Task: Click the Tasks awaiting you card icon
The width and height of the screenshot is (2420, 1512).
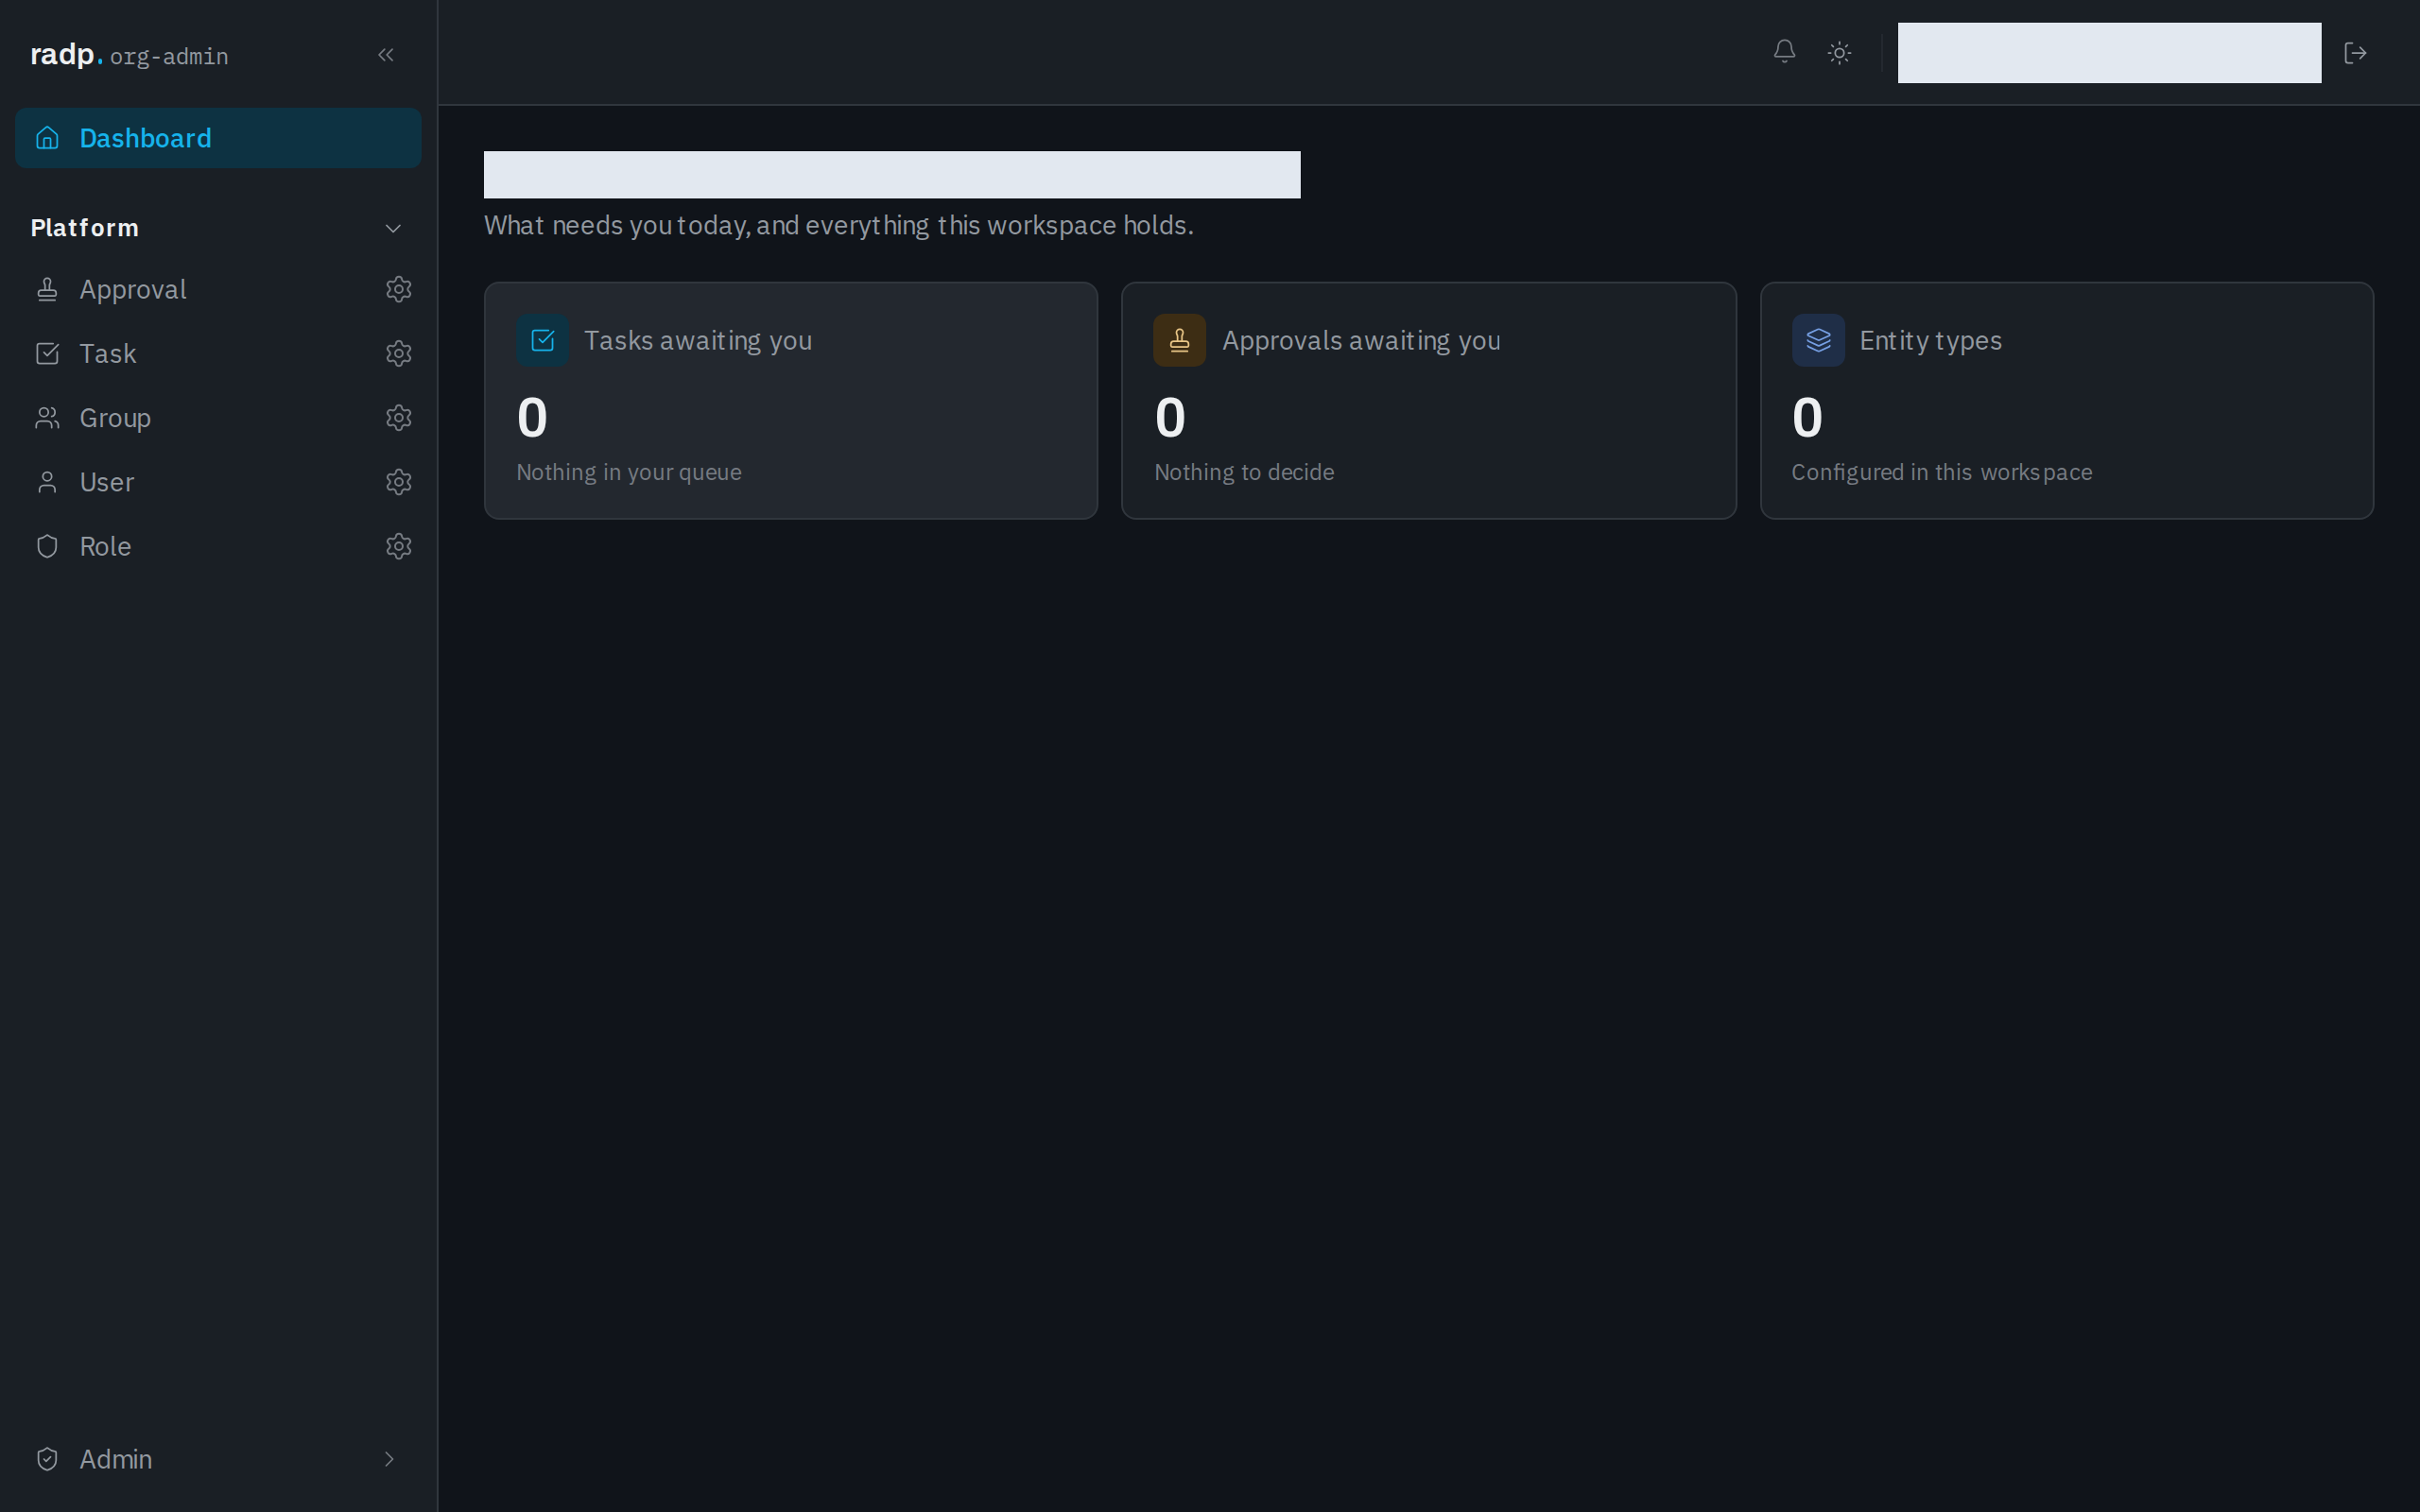Action: click(x=543, y=340)
